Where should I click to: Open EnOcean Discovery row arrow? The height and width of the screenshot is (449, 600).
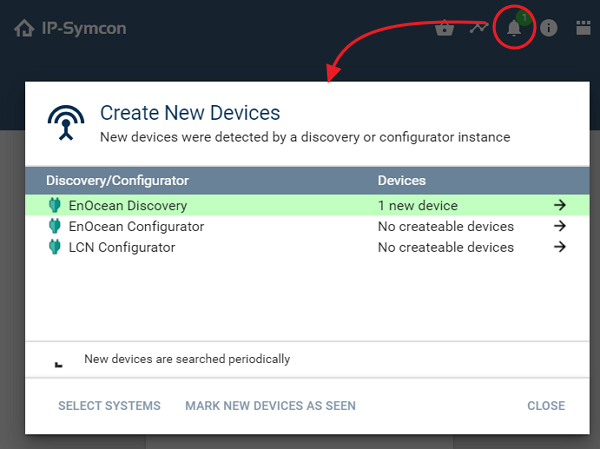coord(560,206)
